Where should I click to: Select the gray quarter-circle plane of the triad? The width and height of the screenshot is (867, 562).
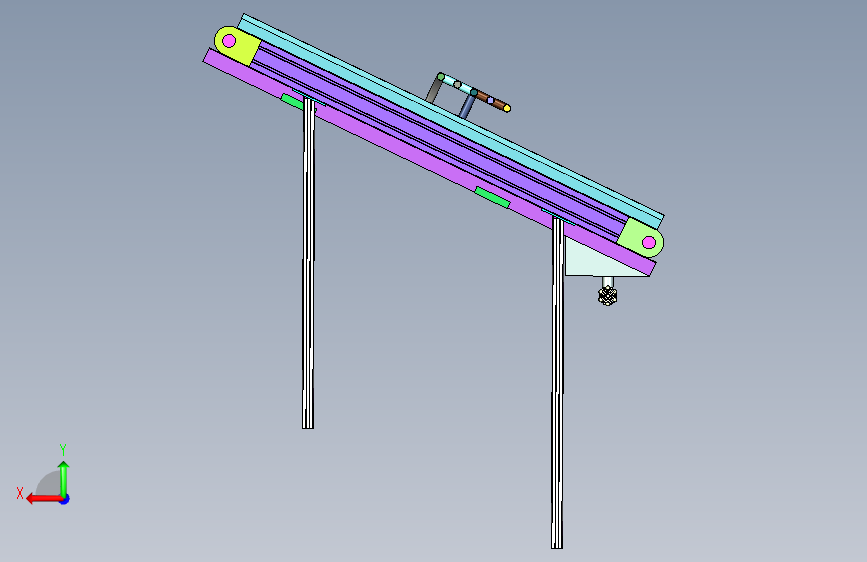49,483
